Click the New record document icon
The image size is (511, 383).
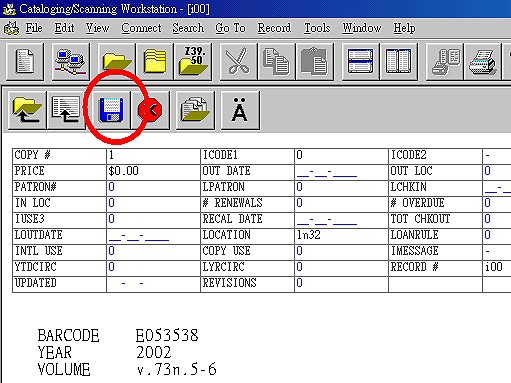(25, 61)
